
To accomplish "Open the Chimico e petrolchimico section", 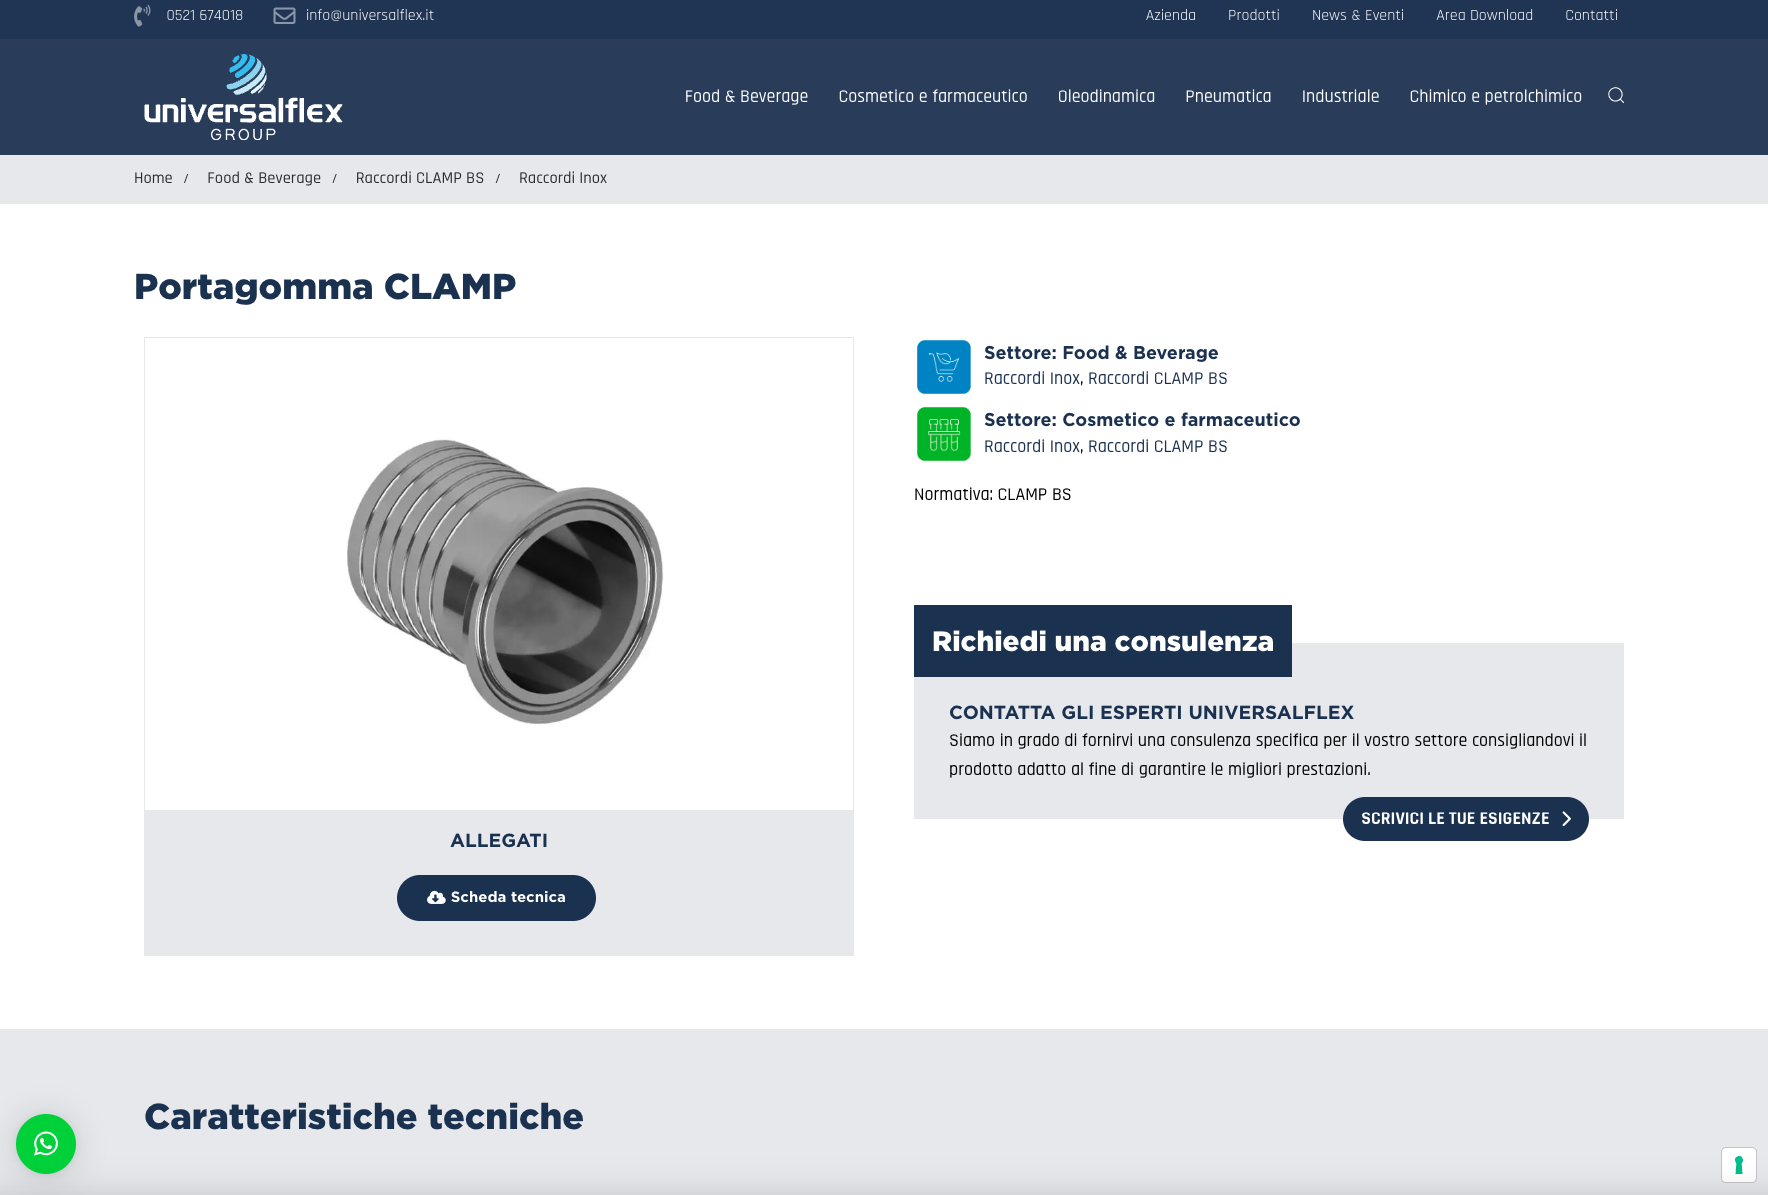I will point(1495,96).
